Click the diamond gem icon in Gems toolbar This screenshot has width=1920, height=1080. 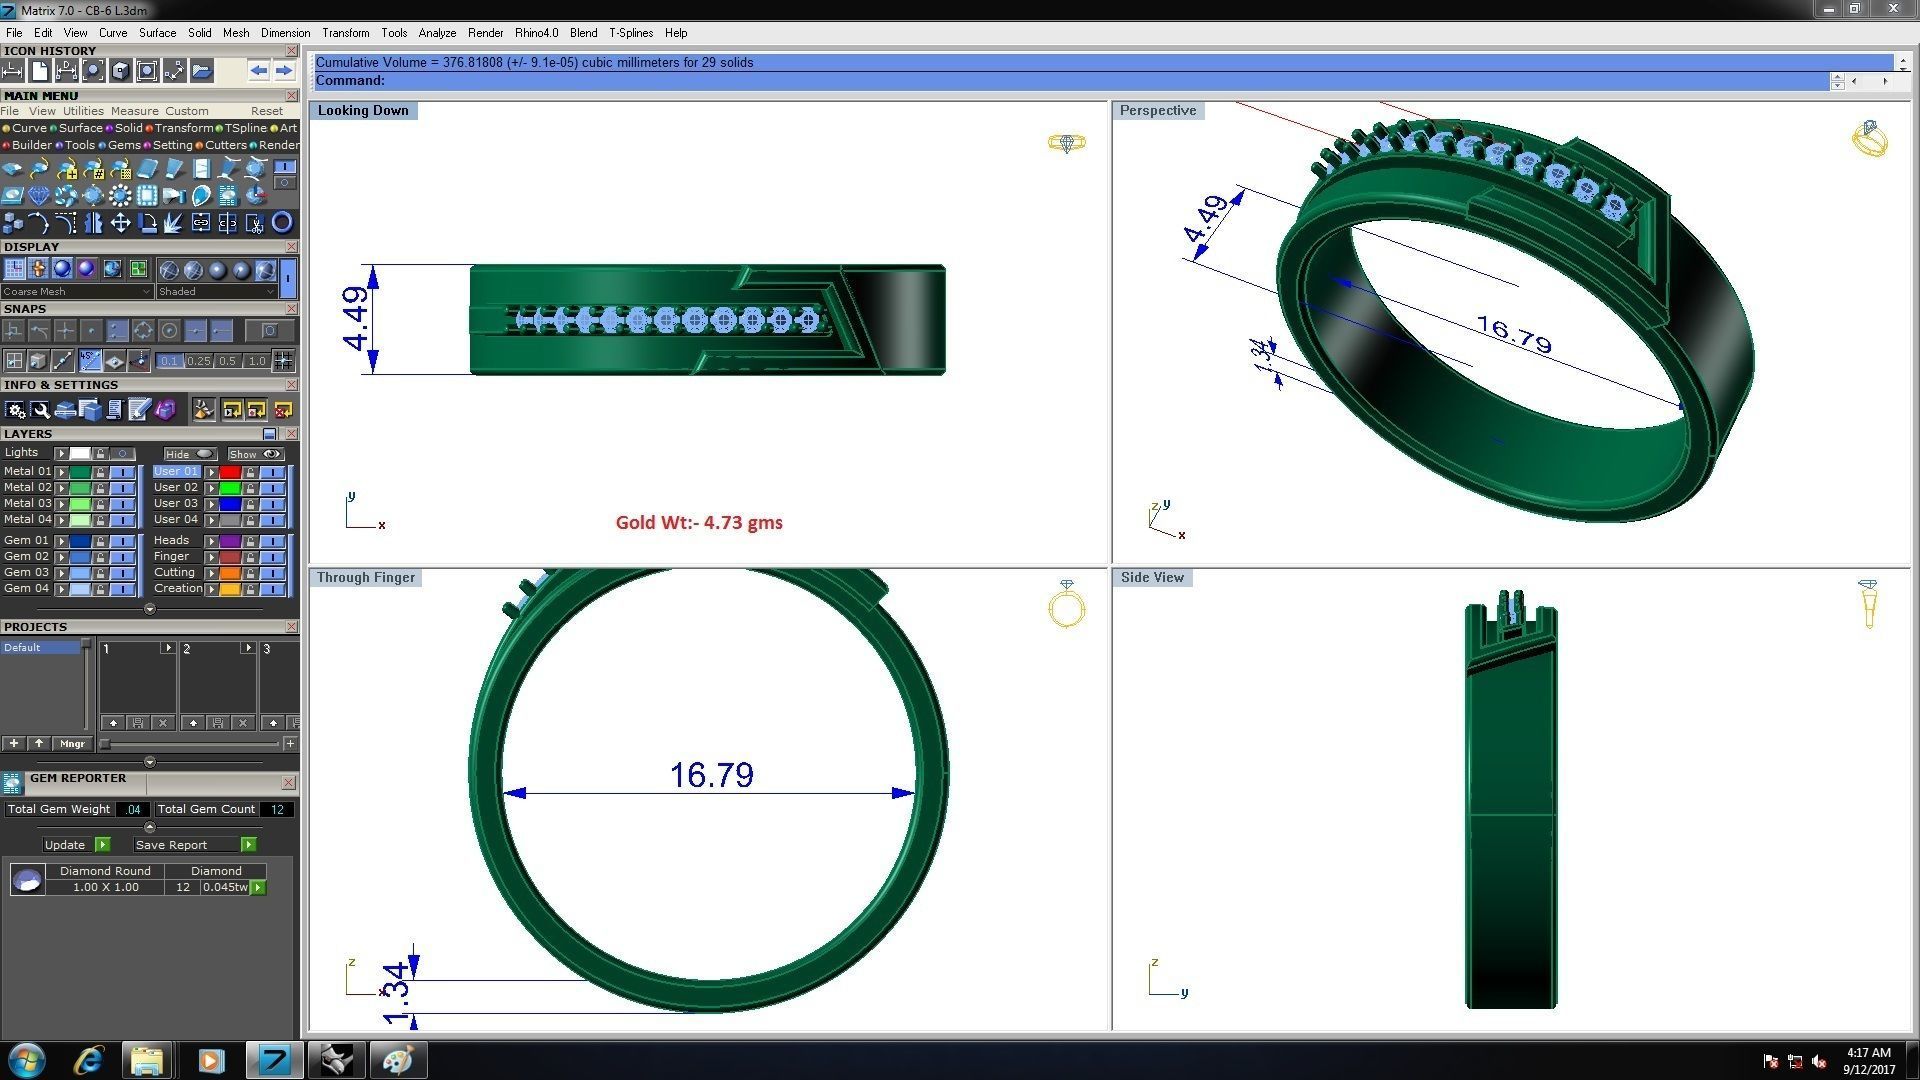pyautogui.click(x=39, y=196)
